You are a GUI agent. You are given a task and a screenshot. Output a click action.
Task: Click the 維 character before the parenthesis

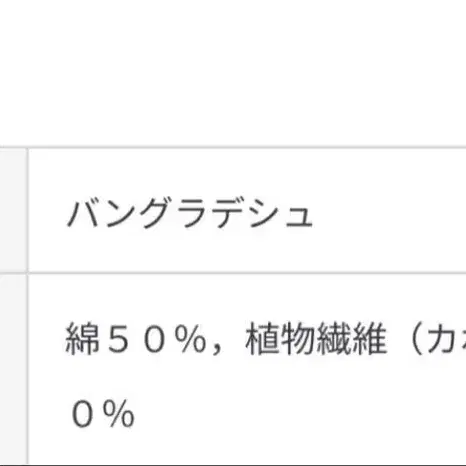pos(369,339)
